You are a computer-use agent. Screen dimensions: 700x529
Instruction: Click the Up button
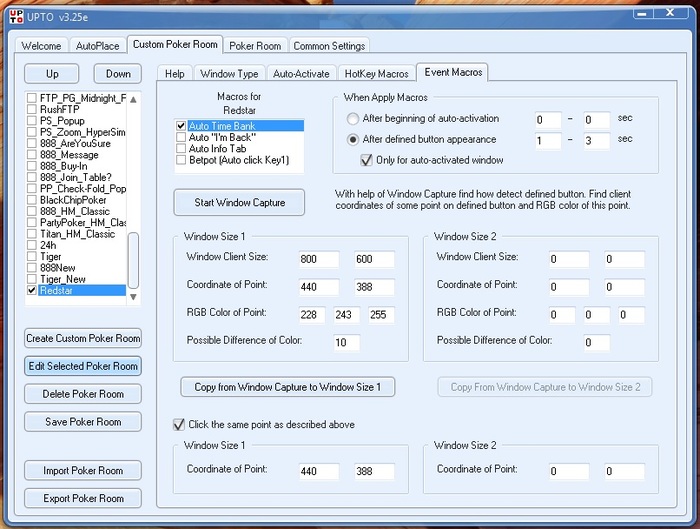coord(52,74)
